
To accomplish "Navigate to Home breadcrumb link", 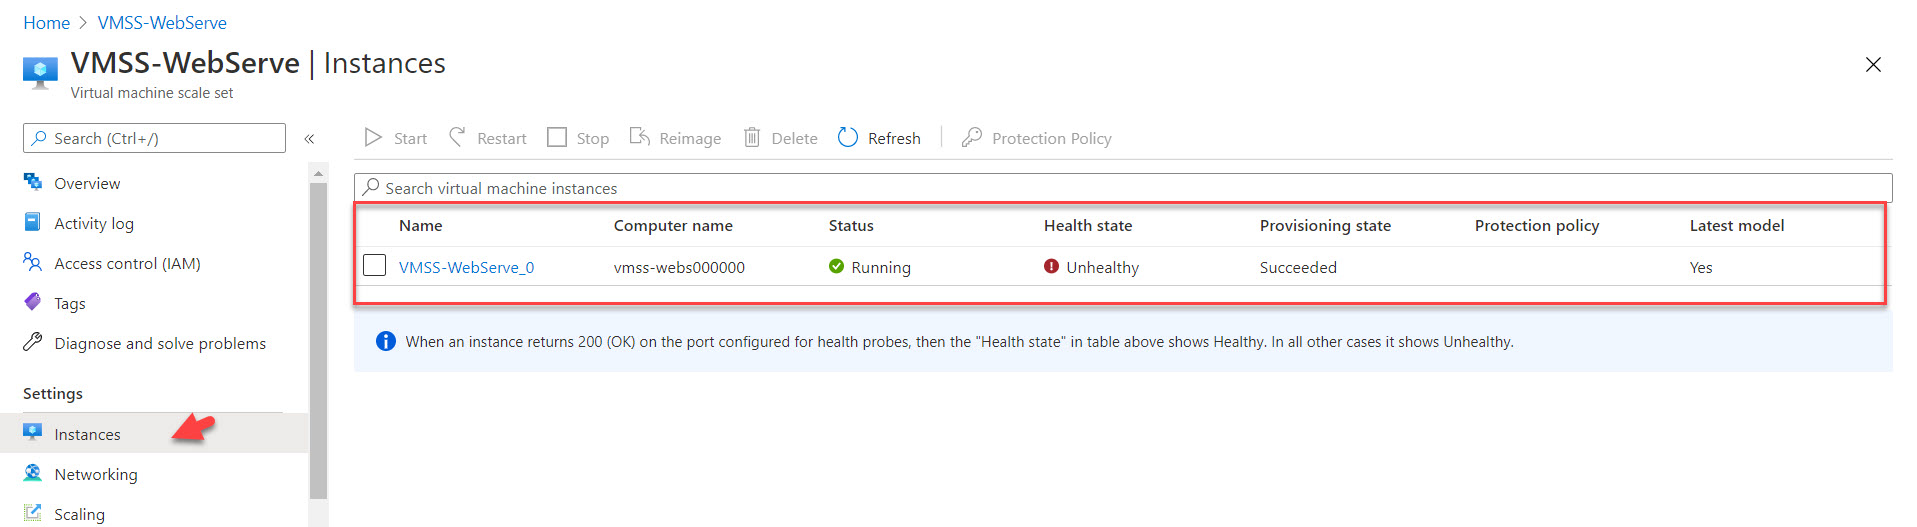I will (x=47, y=23).
